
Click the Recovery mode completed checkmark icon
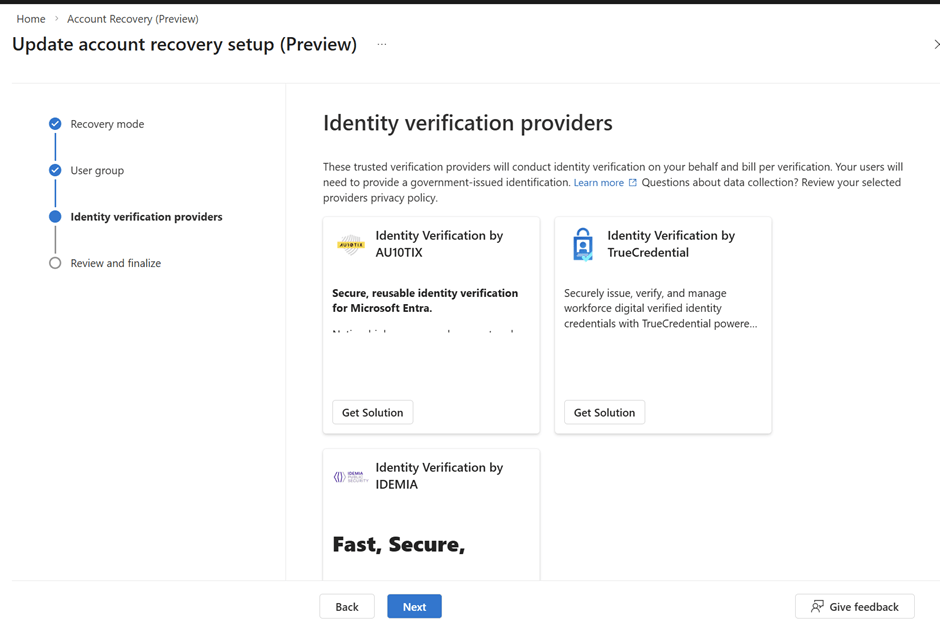tap(55, 124)
